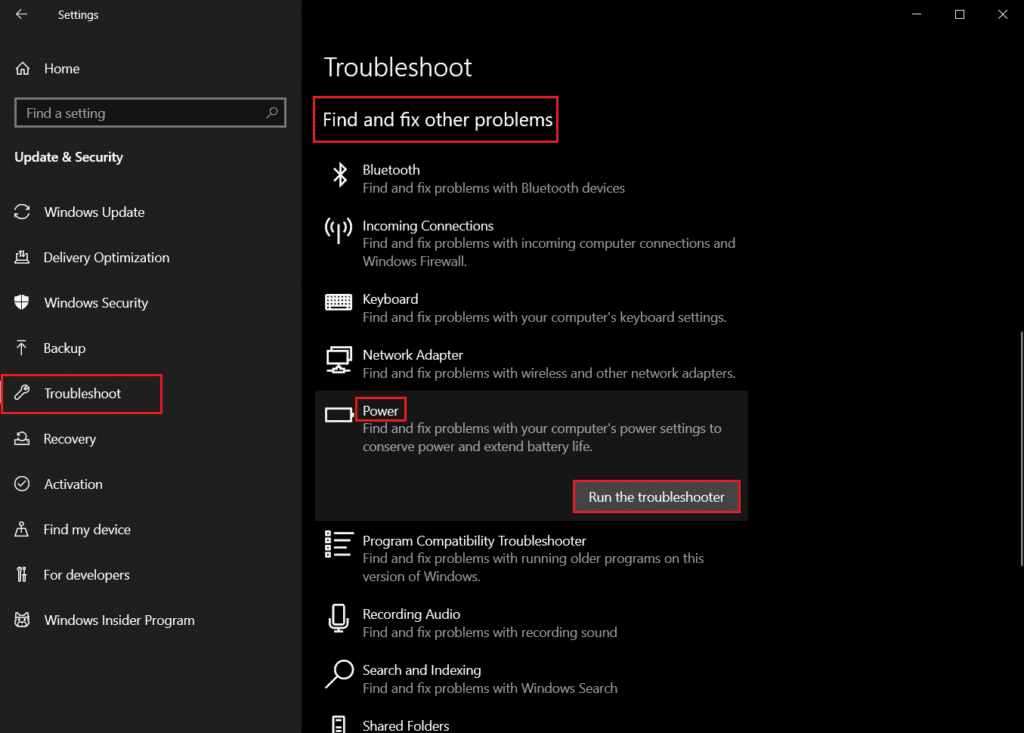
Task: Open the Activation section
Action: [74, 483]
